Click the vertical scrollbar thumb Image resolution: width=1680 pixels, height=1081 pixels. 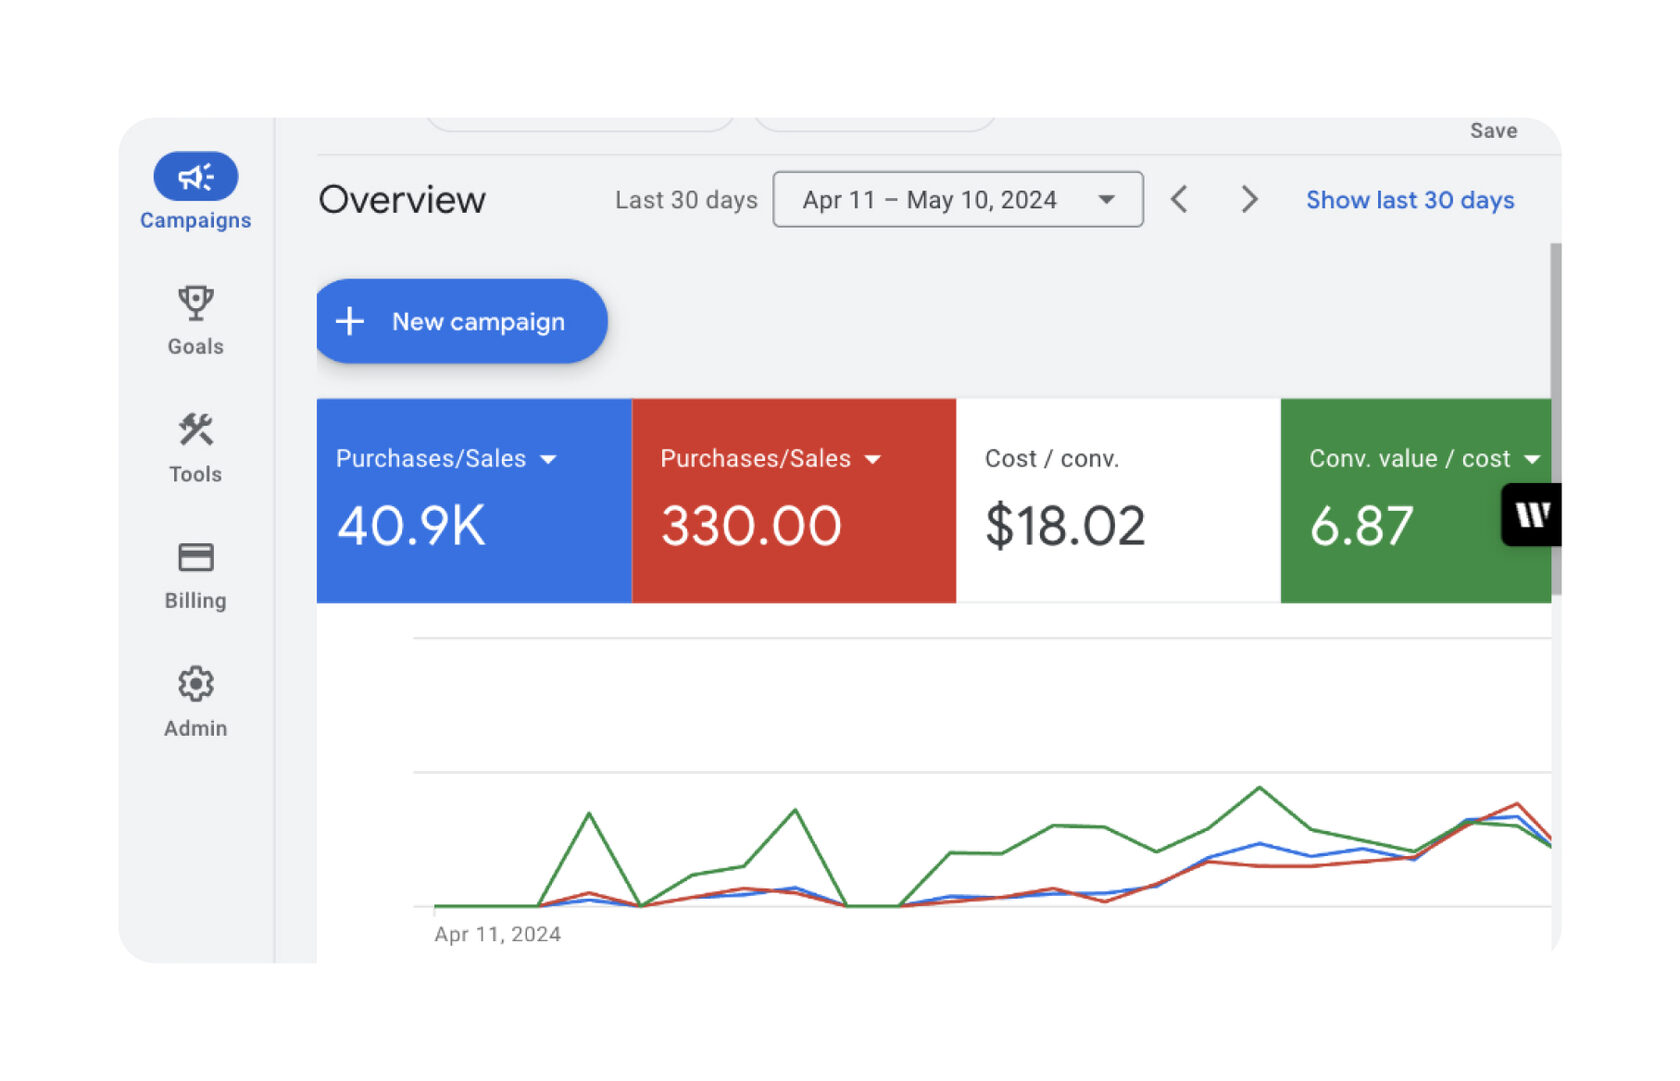pyautogui.click(x=1556, y=420)
